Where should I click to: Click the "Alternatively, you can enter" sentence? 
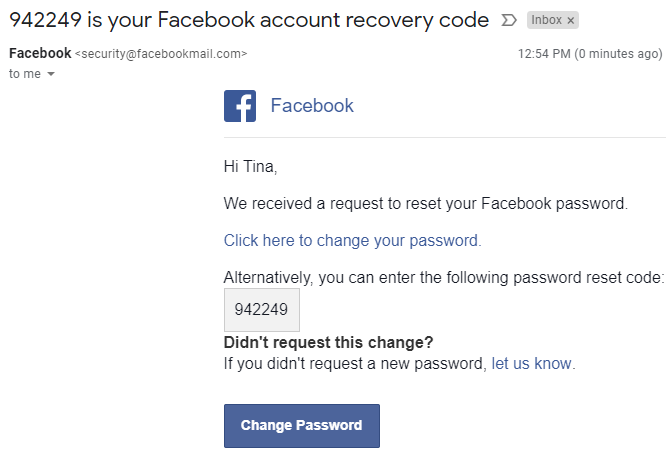pos(443,277)
